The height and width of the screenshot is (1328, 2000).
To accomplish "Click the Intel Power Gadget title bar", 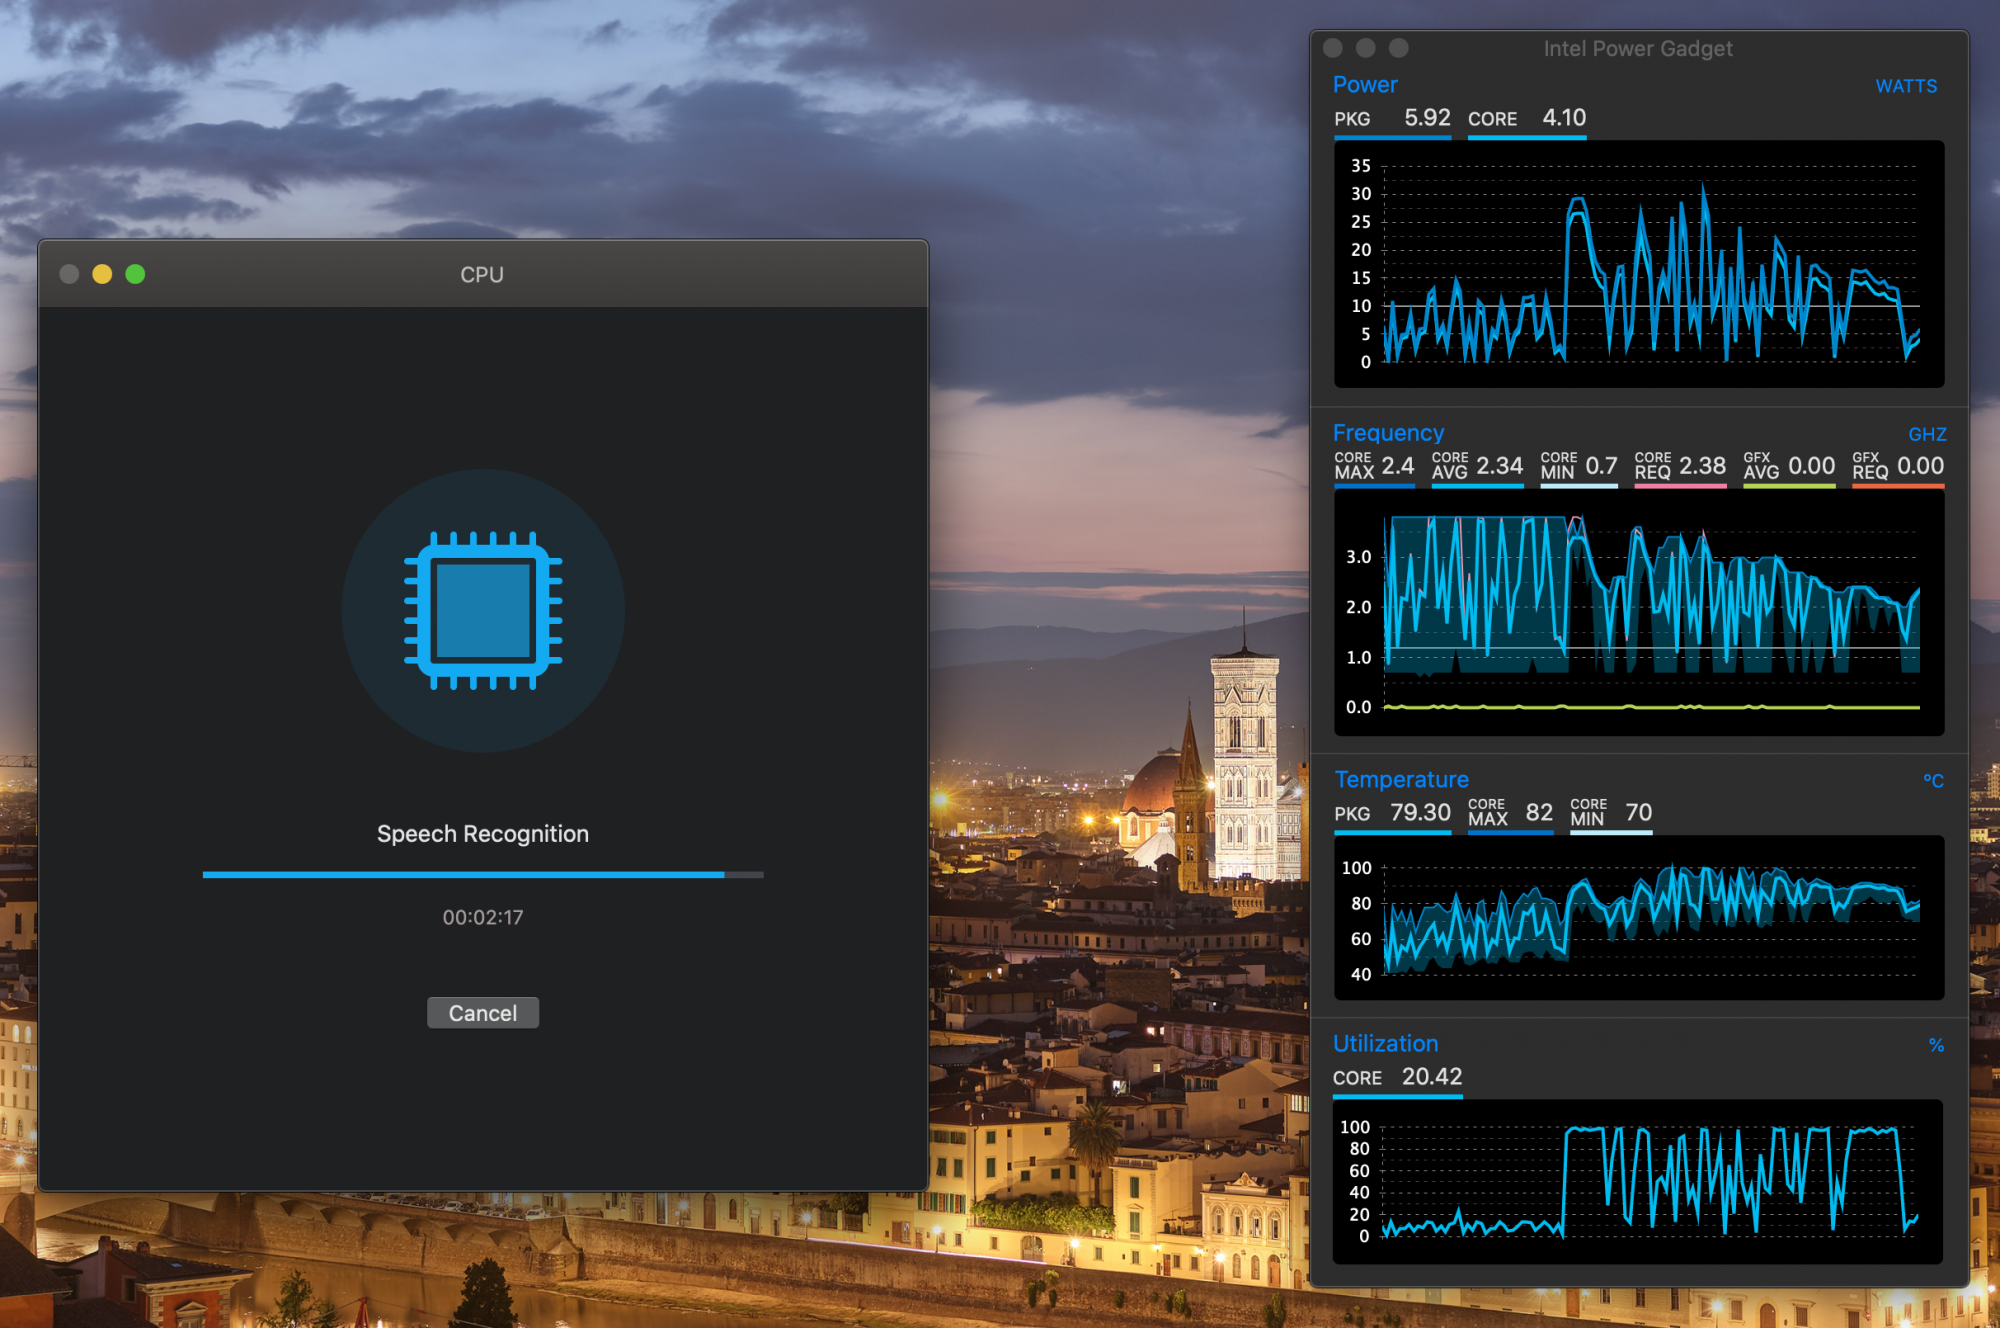I will tap(1638, 48).
